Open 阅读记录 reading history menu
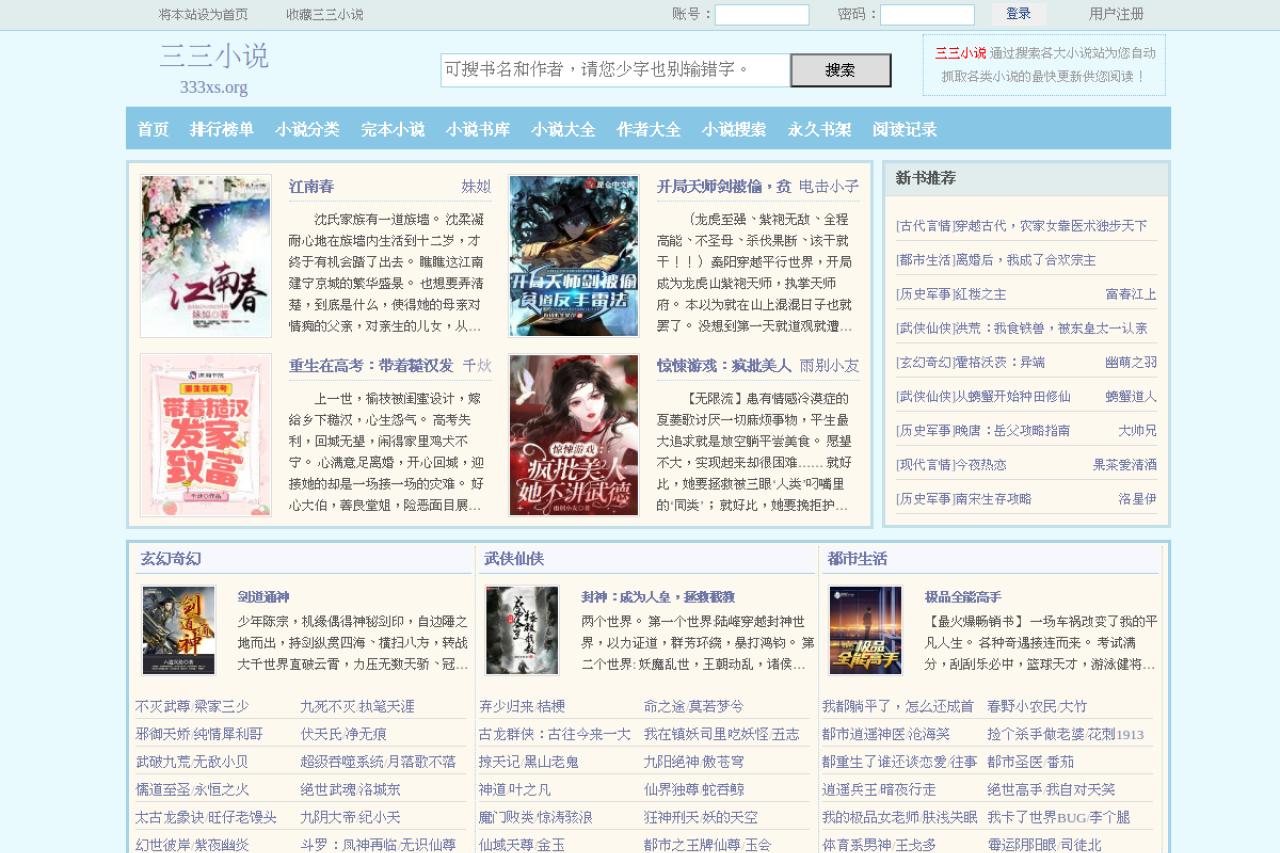 pyautogui.click(x=905, y=129)
